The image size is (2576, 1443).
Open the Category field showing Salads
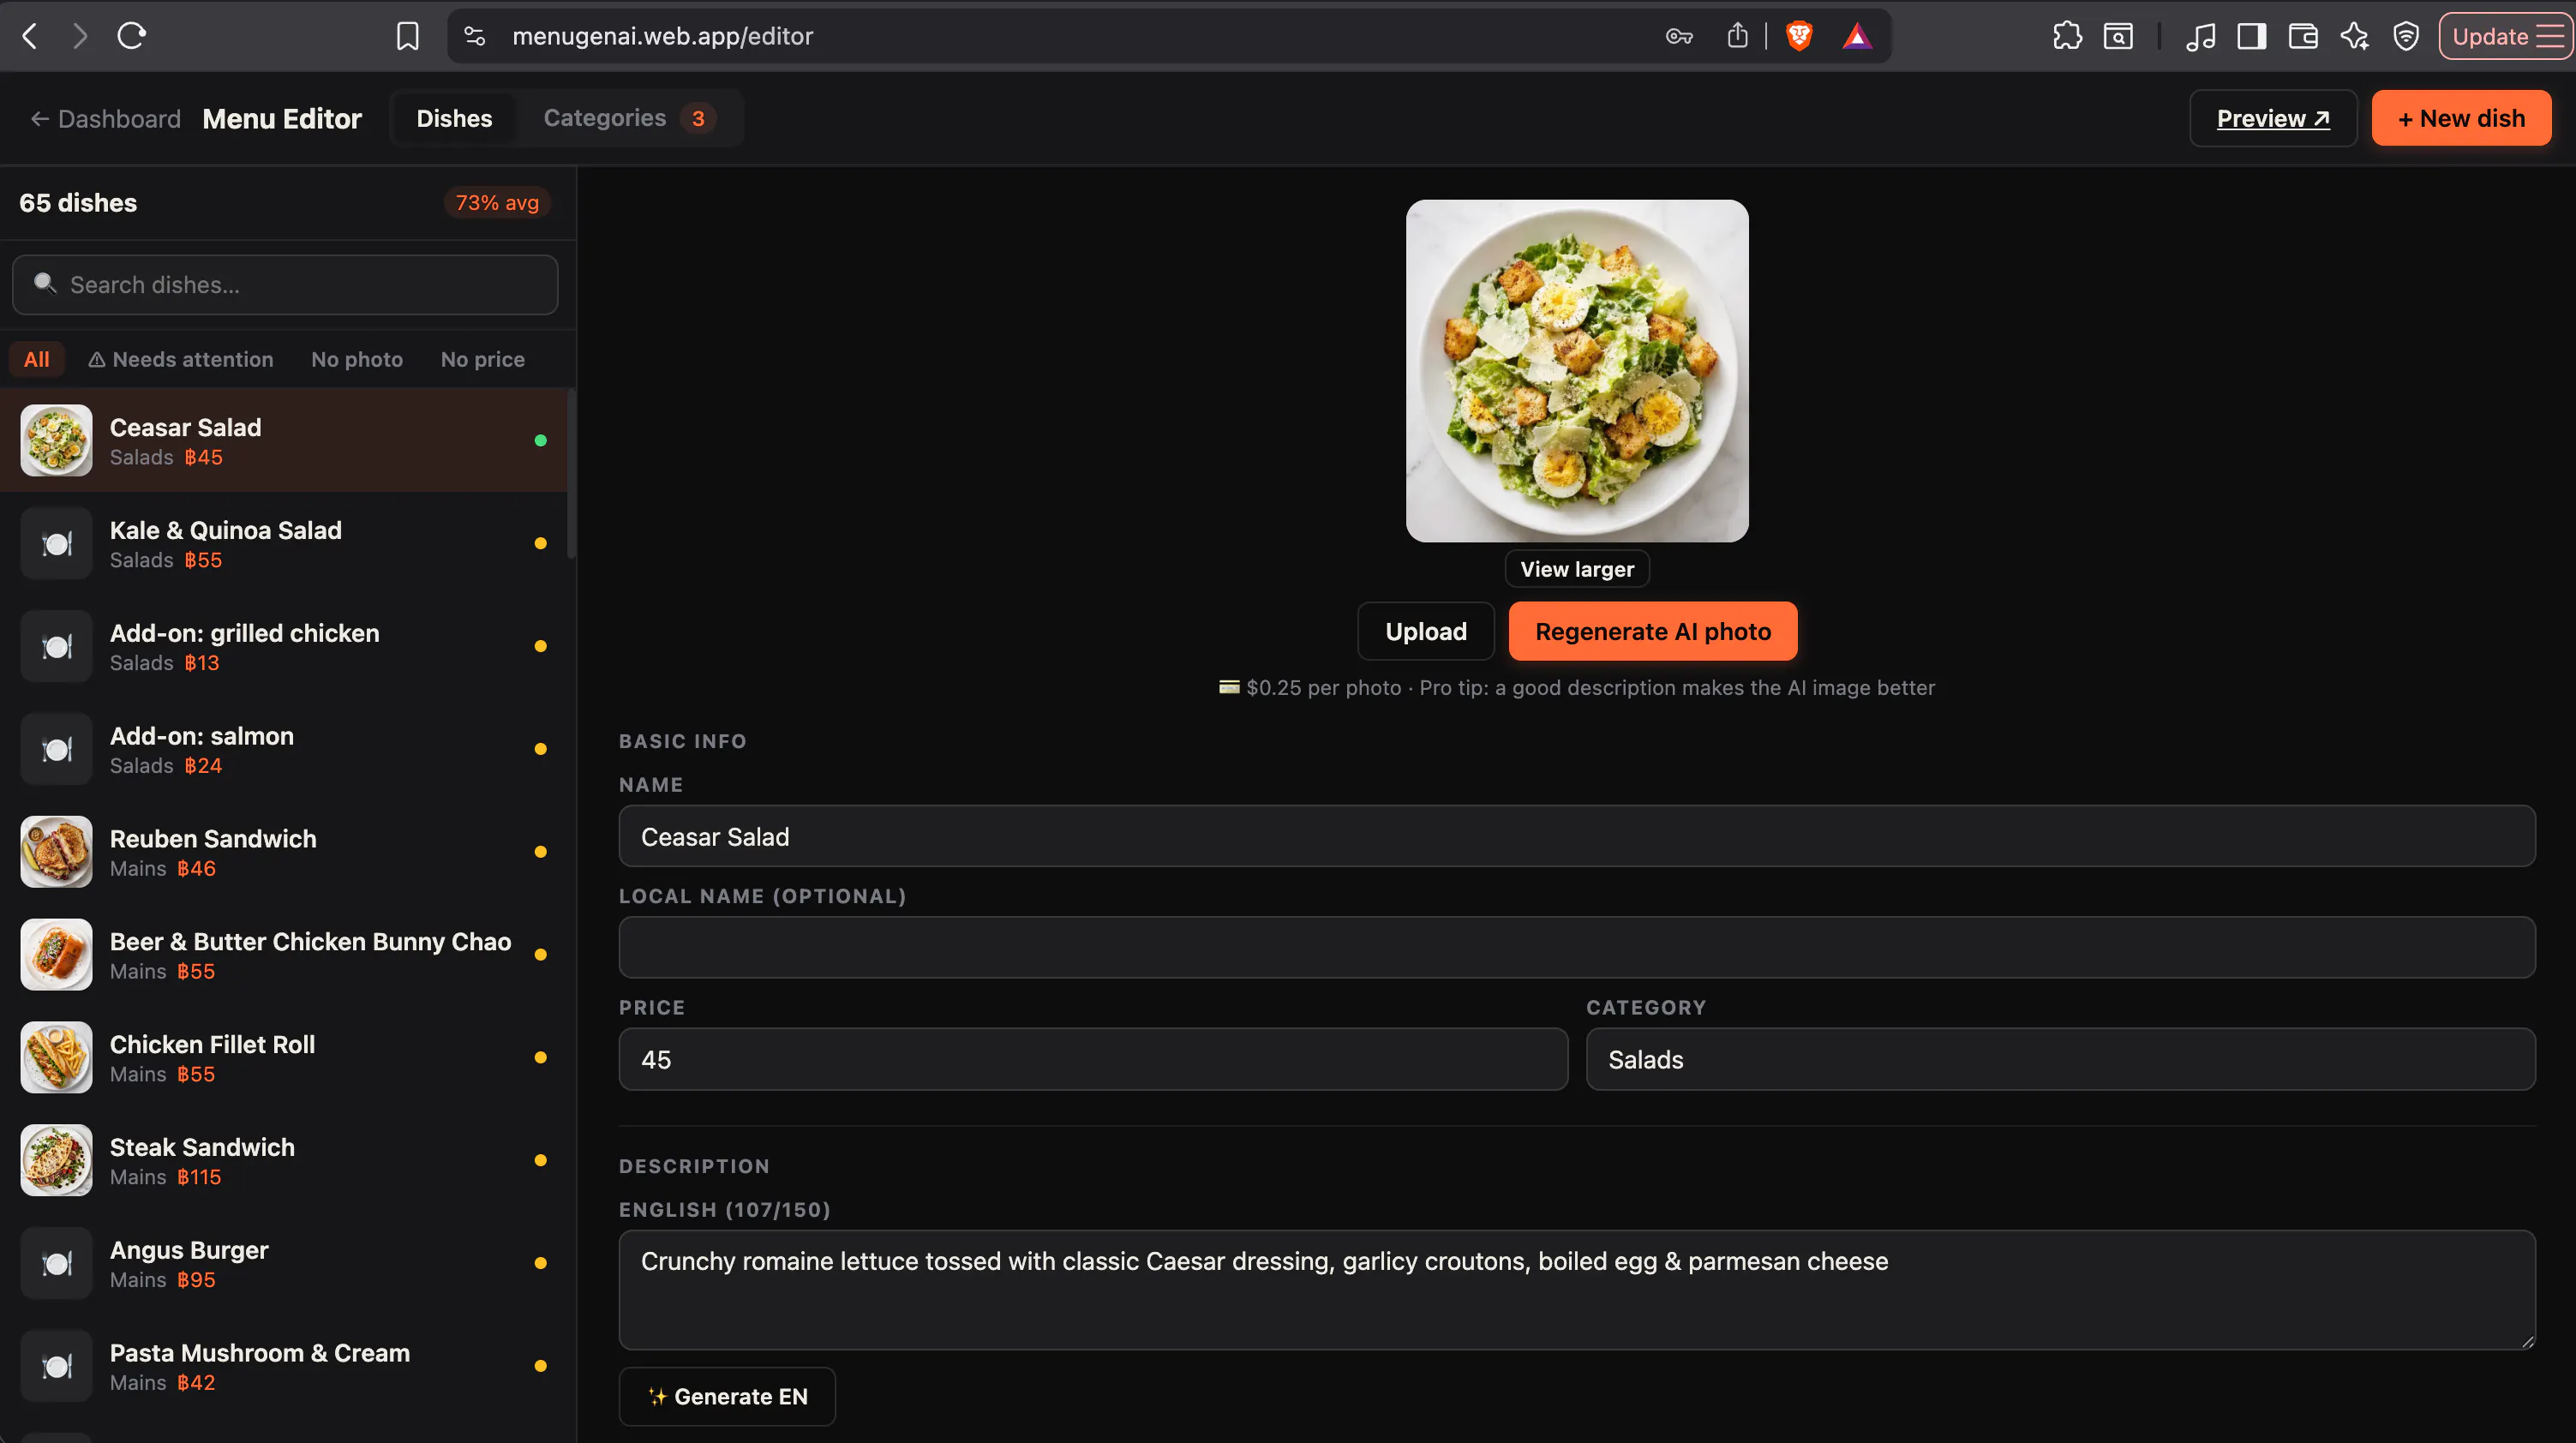click(x=2061, y=1059)
